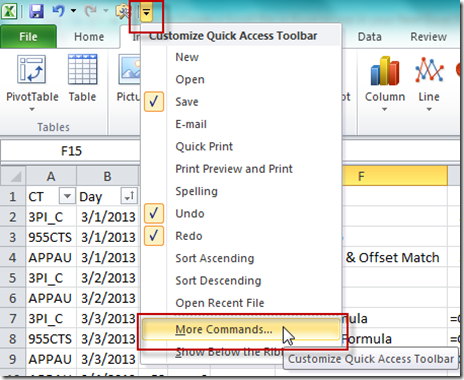Click the Excel application logo icon

tap(9, 11)
